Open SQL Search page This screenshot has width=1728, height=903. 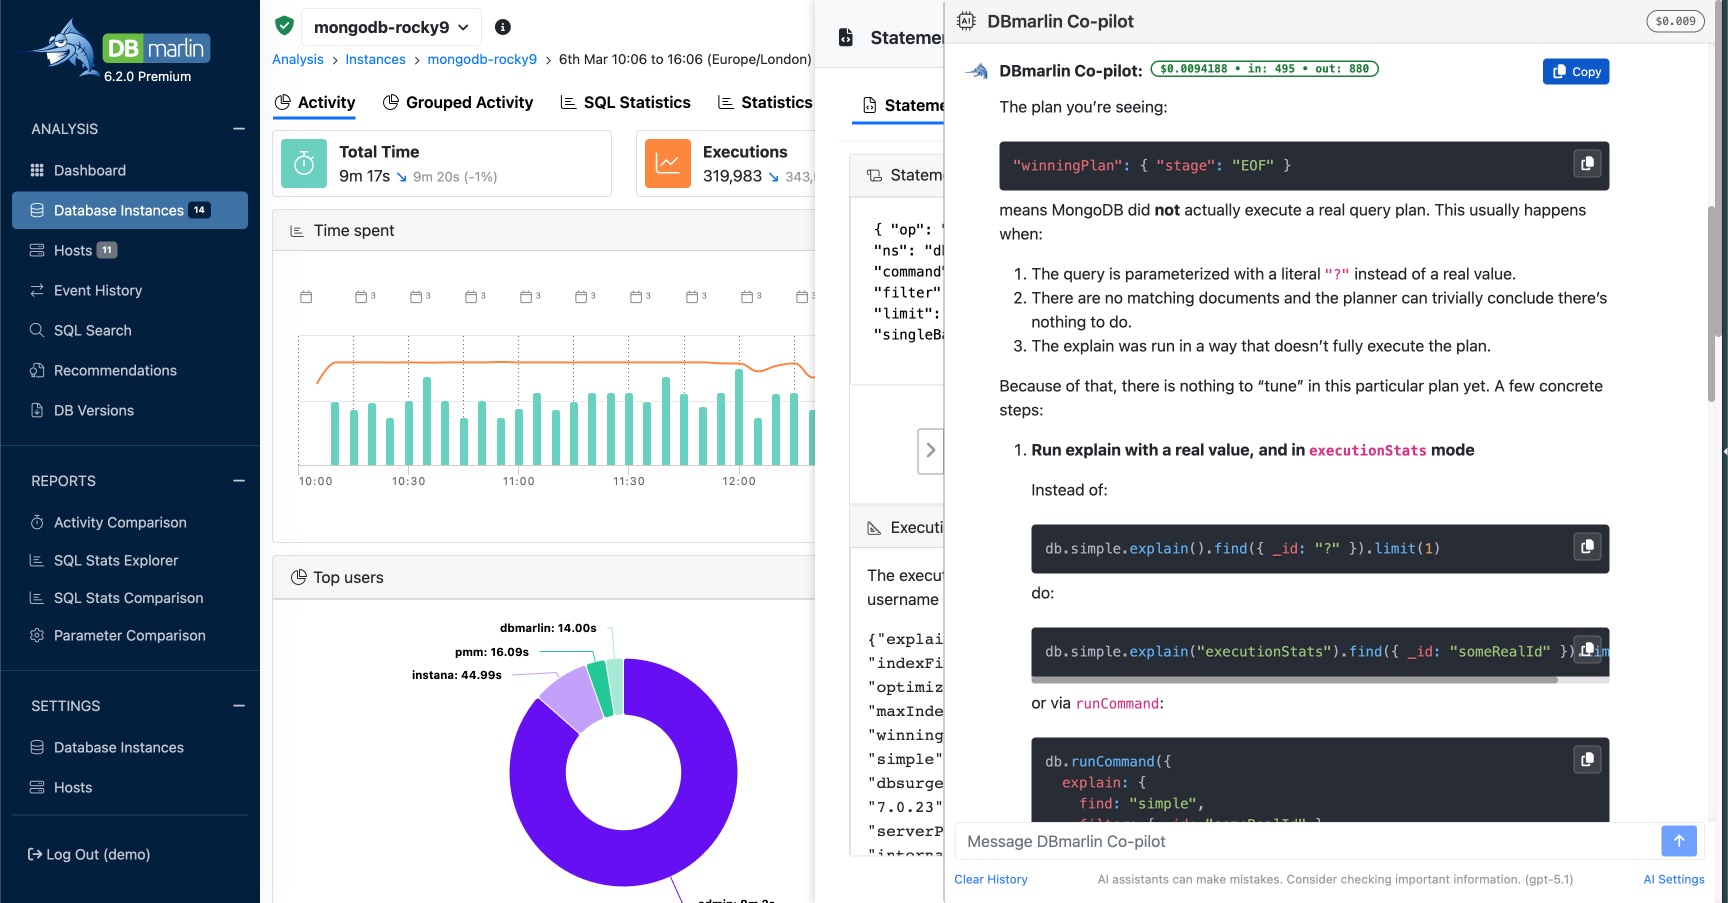click(x=130, y=330)
